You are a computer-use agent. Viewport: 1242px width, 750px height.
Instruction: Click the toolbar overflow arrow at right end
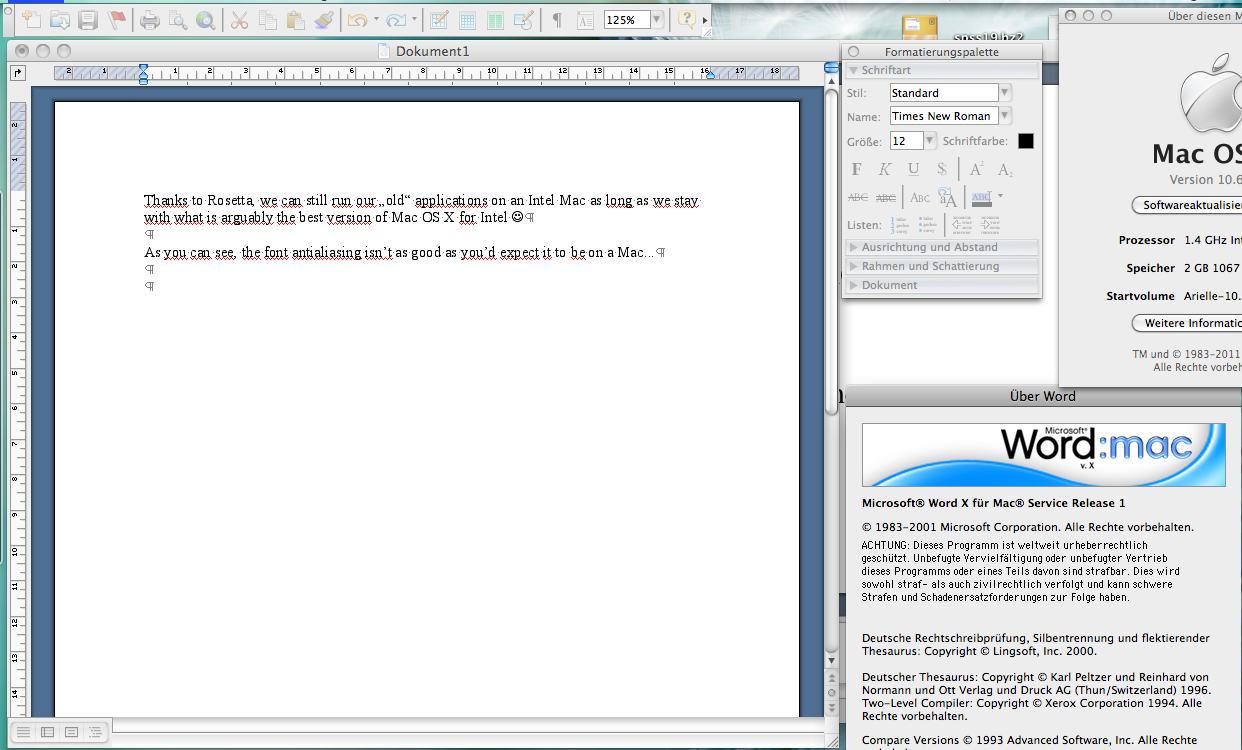click(705, 20)
